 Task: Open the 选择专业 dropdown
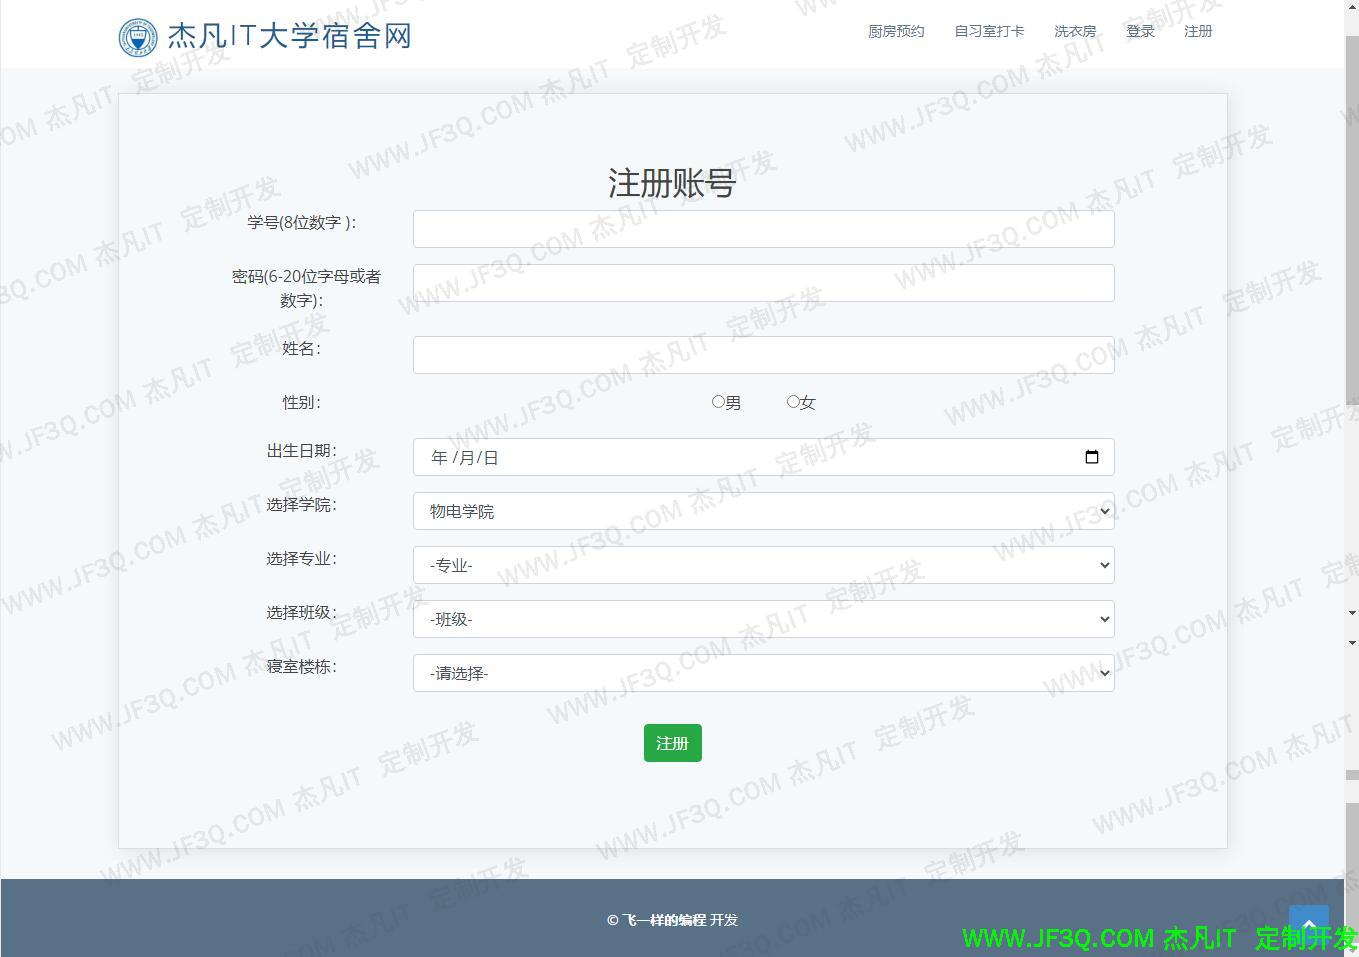click(763, 565)
